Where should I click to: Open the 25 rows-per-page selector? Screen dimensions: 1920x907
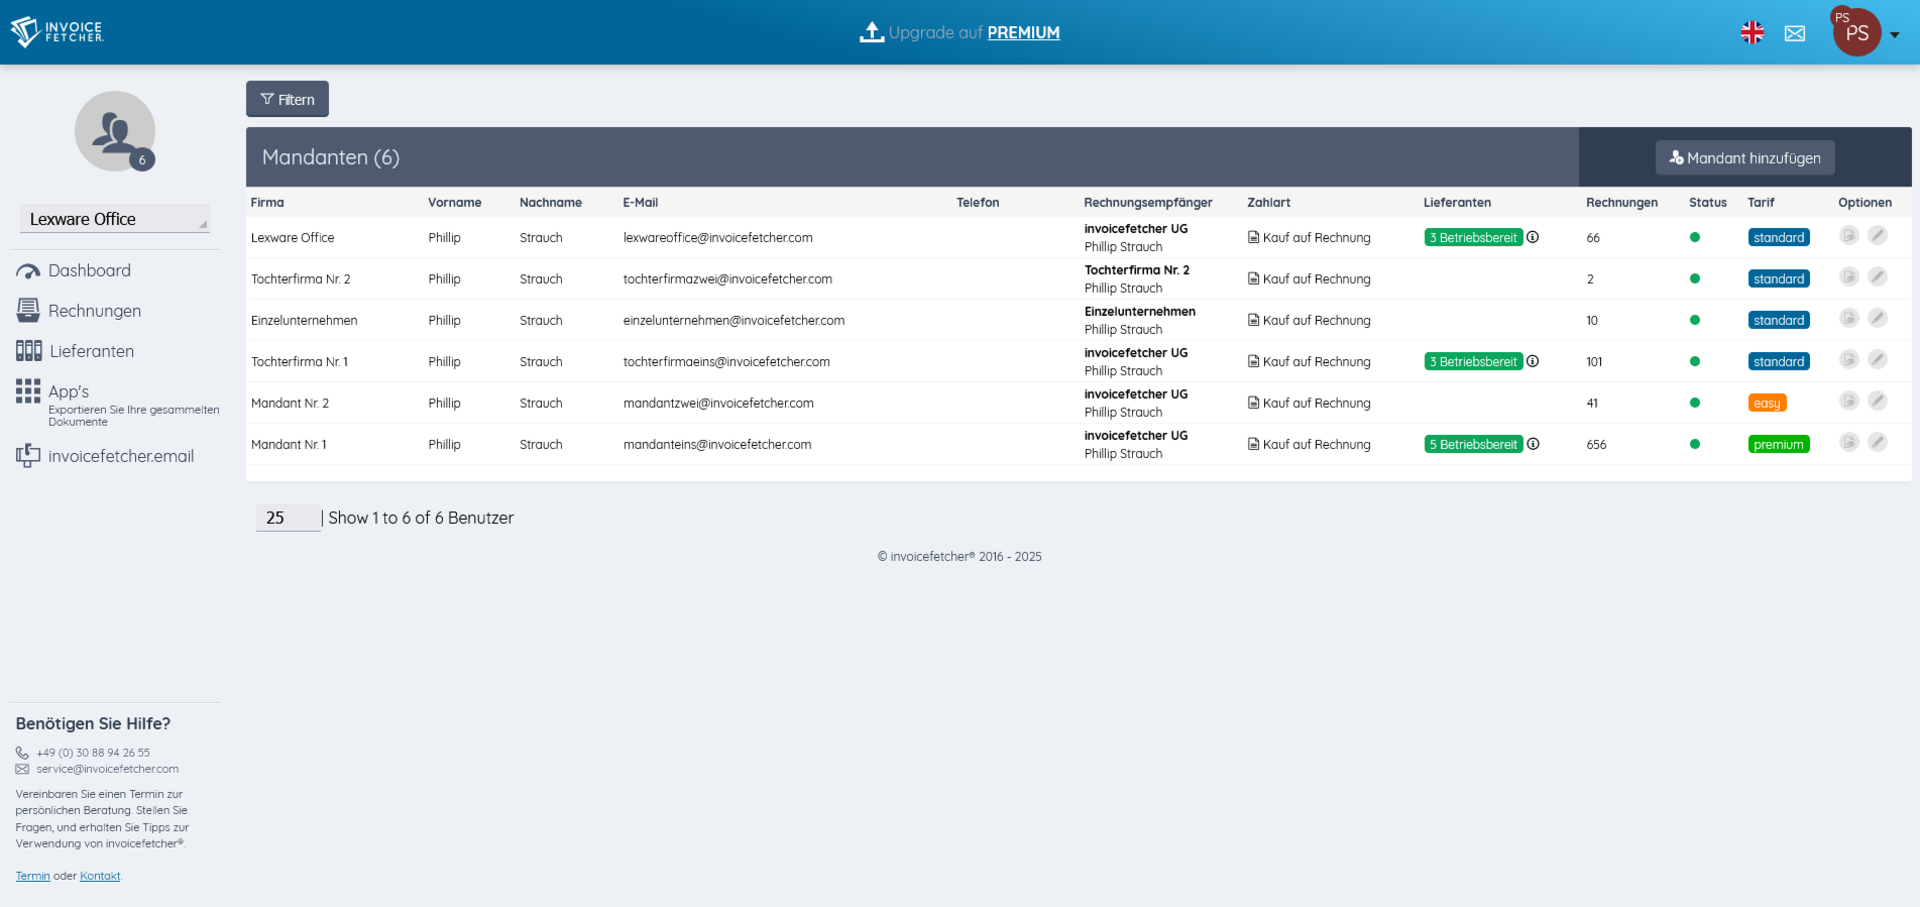coord(287,518)
